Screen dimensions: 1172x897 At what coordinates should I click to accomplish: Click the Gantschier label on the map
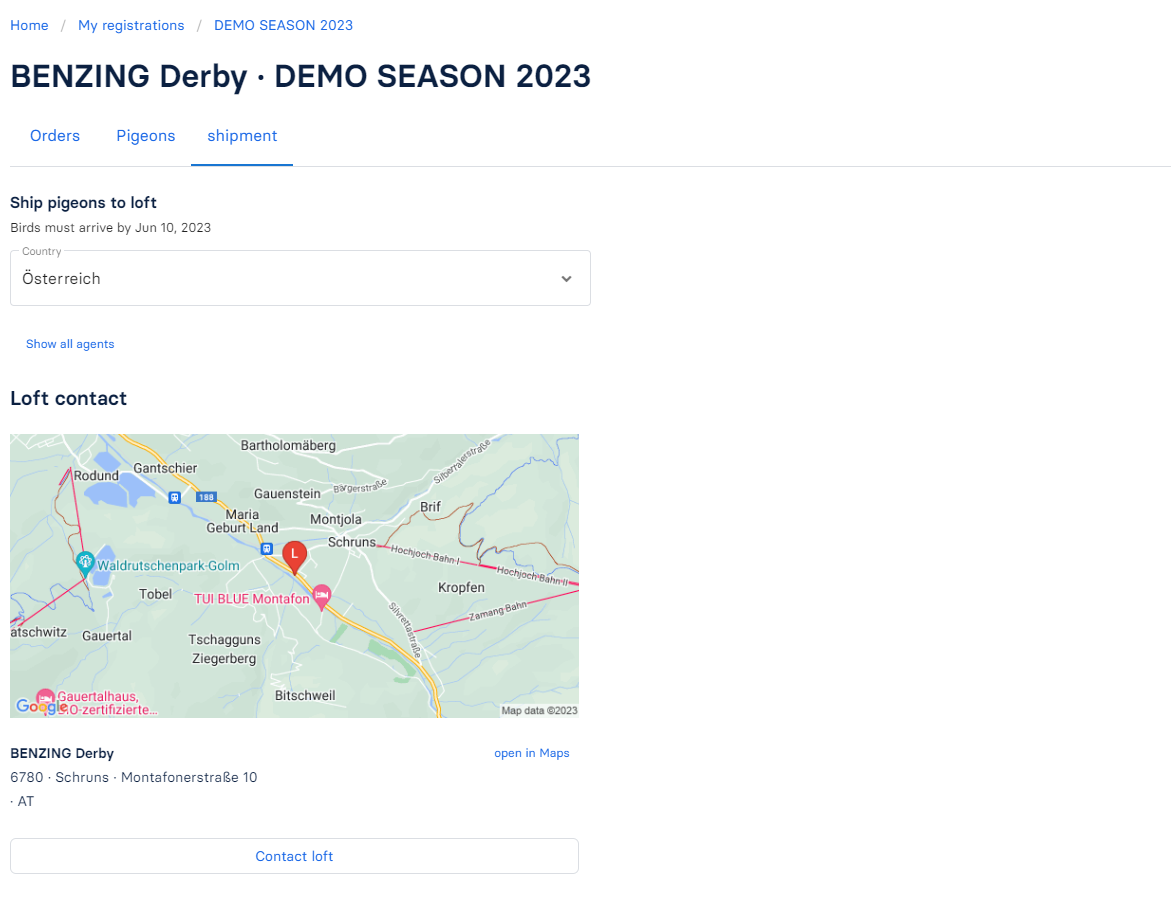click(x=165, y=469)
